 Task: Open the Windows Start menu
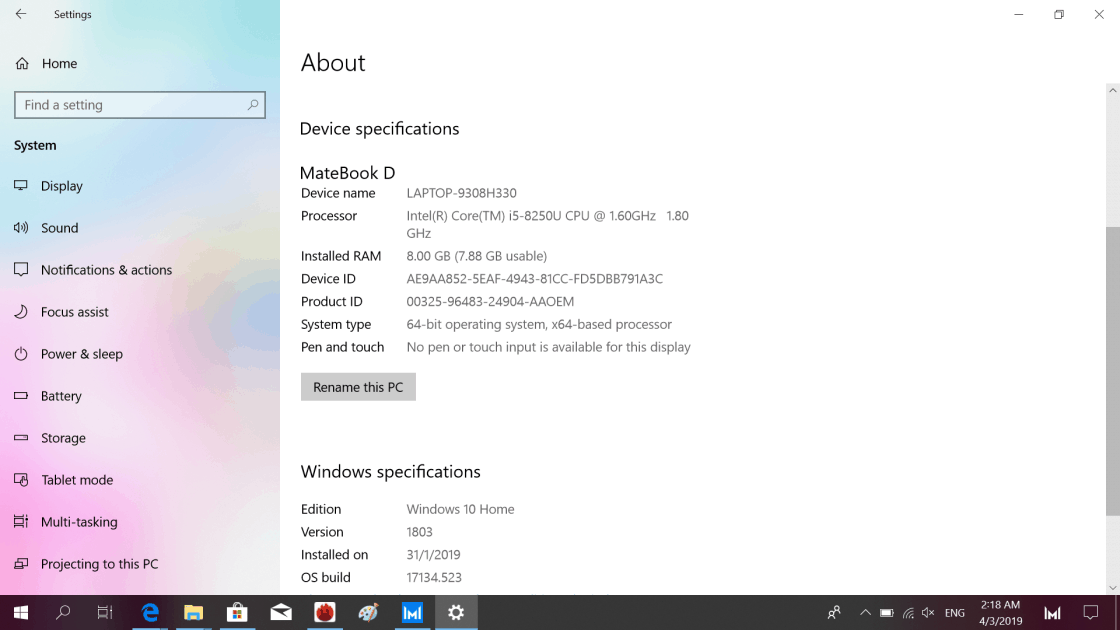coord(21,613)
